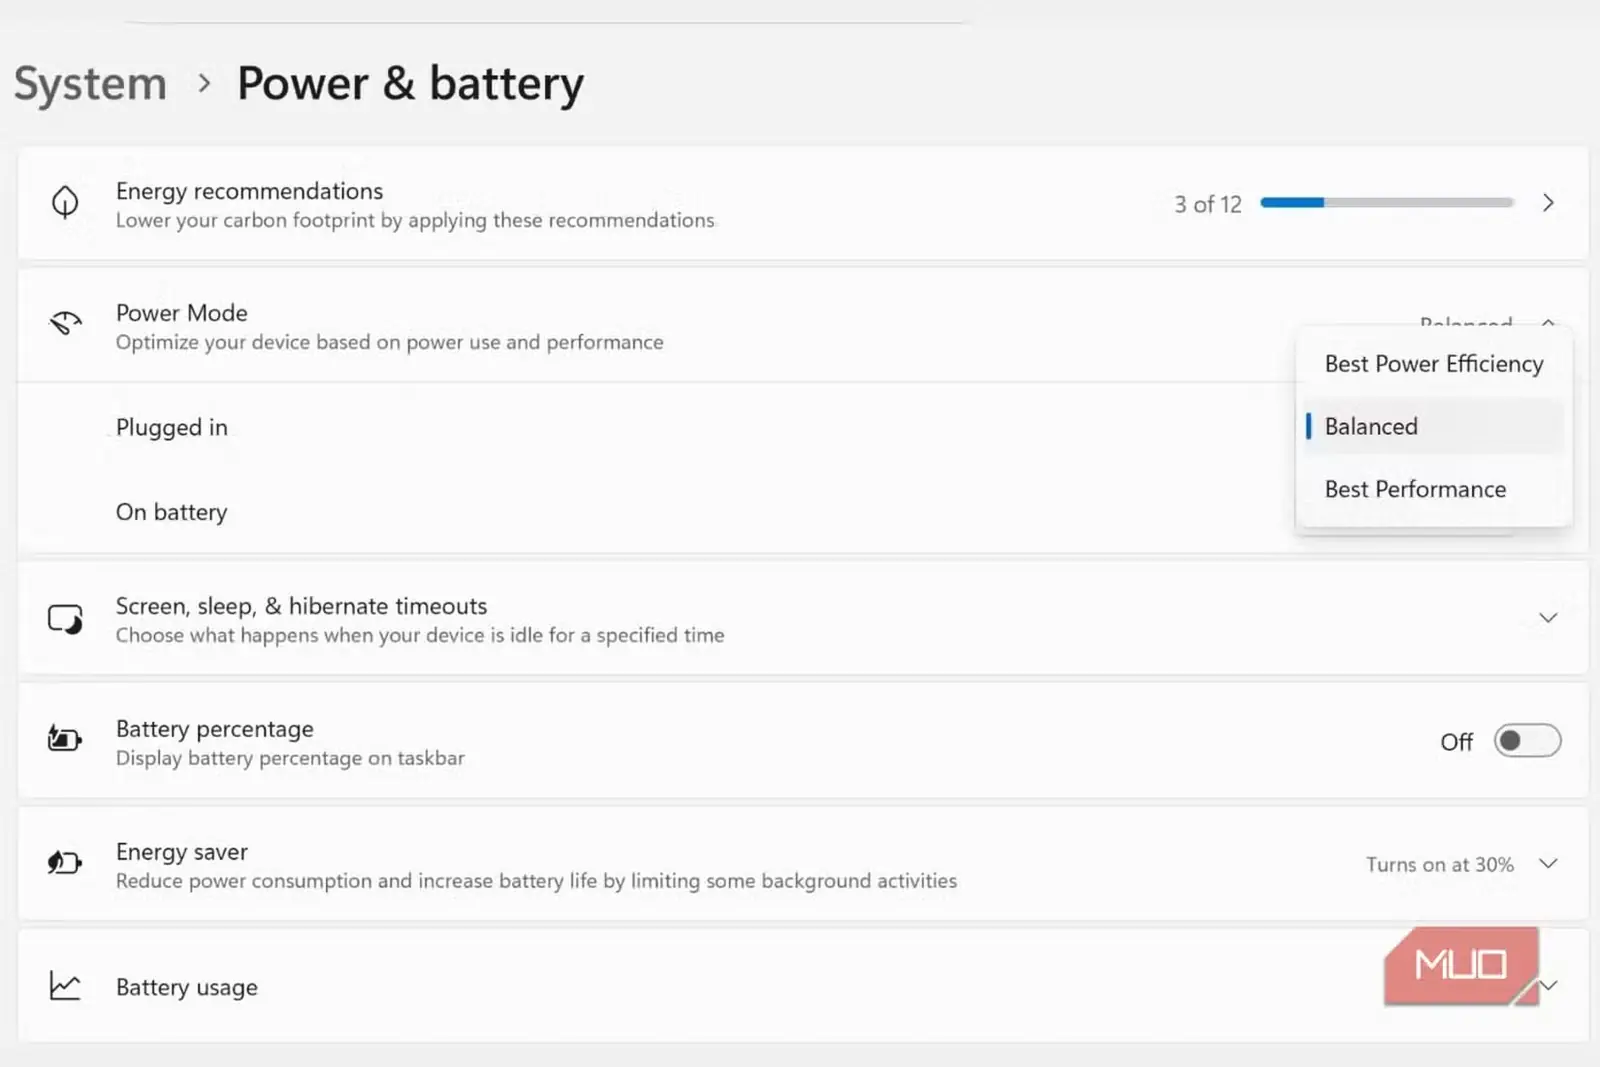Click the energy recommendations progress bar
Screen dimensions: 1600x1067
coord(1386,203)
